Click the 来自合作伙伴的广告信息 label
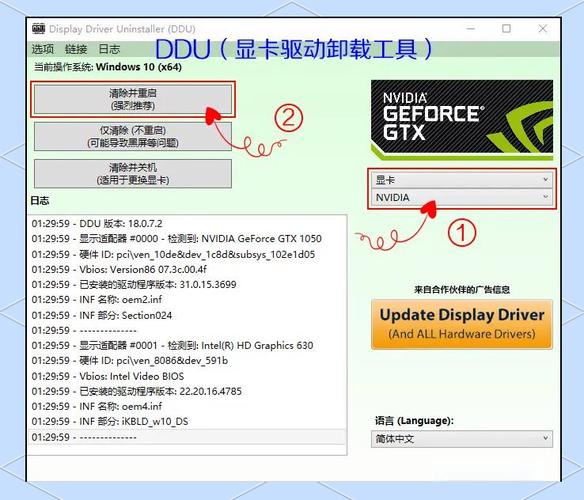Viewport: 584px width, 500px height. 462,289
